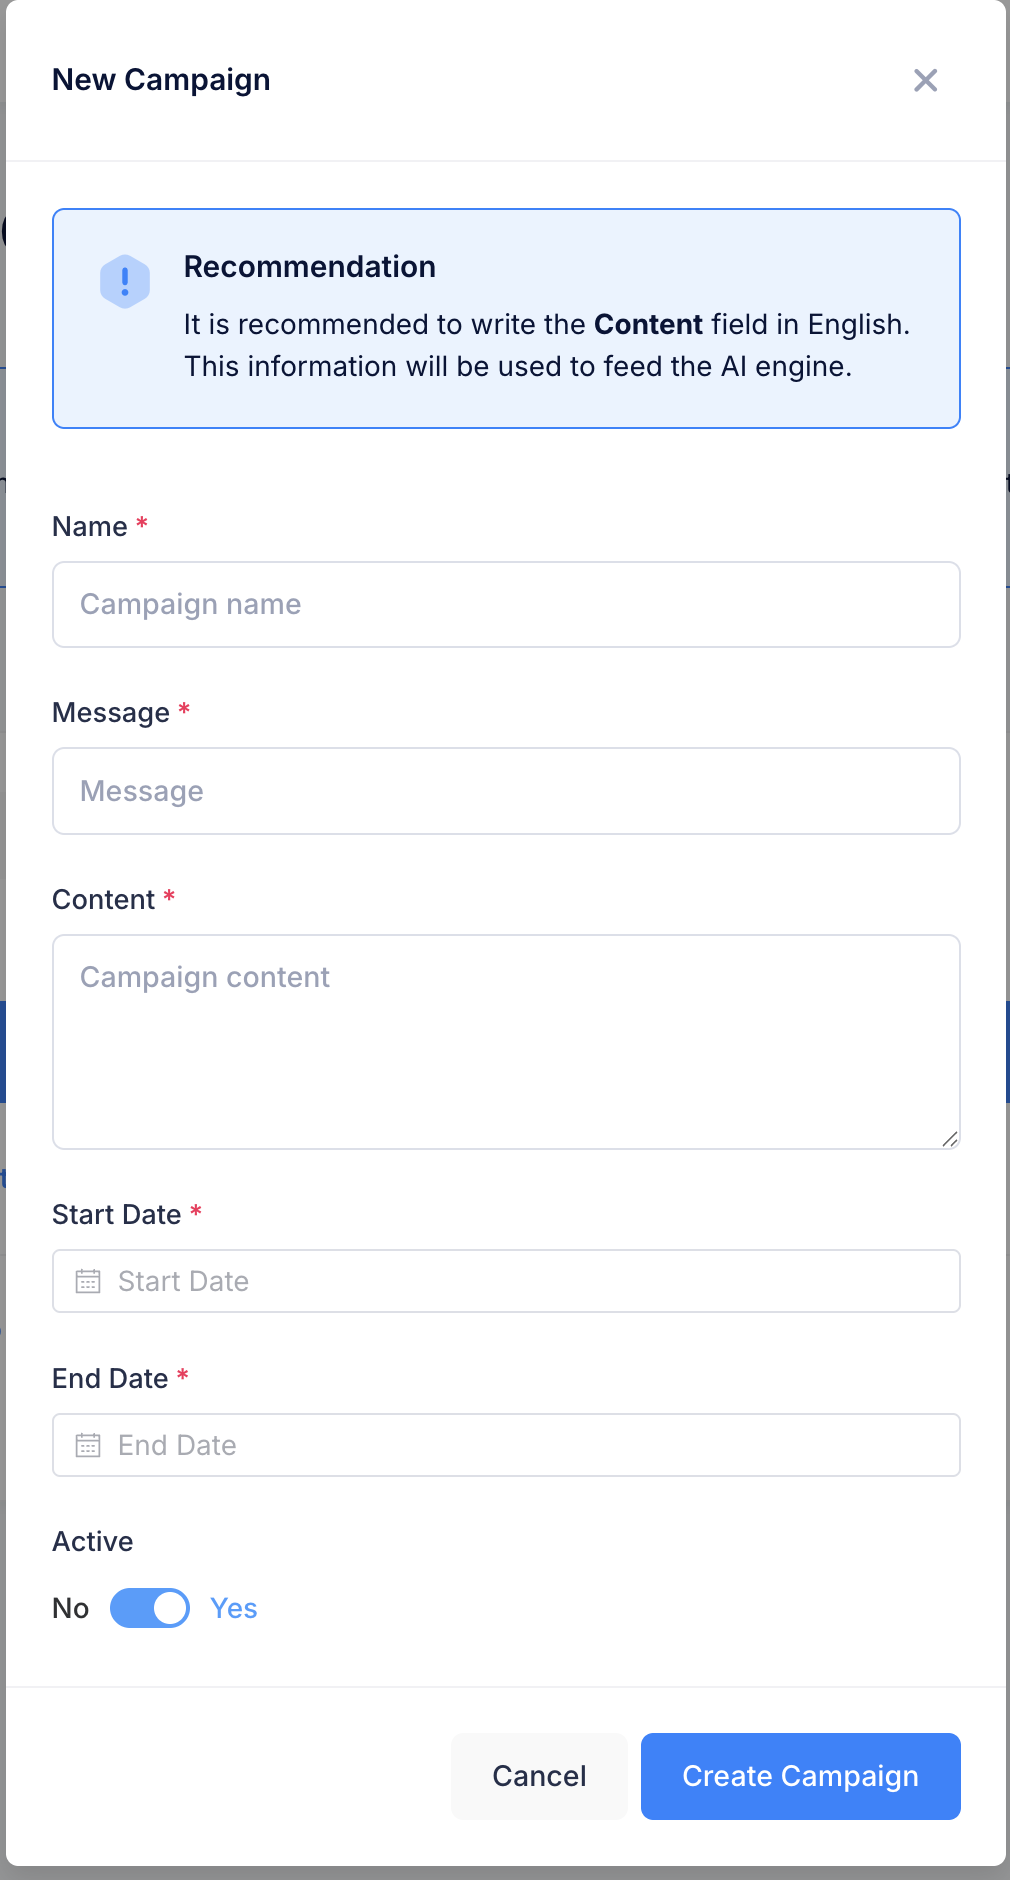Click the New Campaign dialog title

click(161, 79)
